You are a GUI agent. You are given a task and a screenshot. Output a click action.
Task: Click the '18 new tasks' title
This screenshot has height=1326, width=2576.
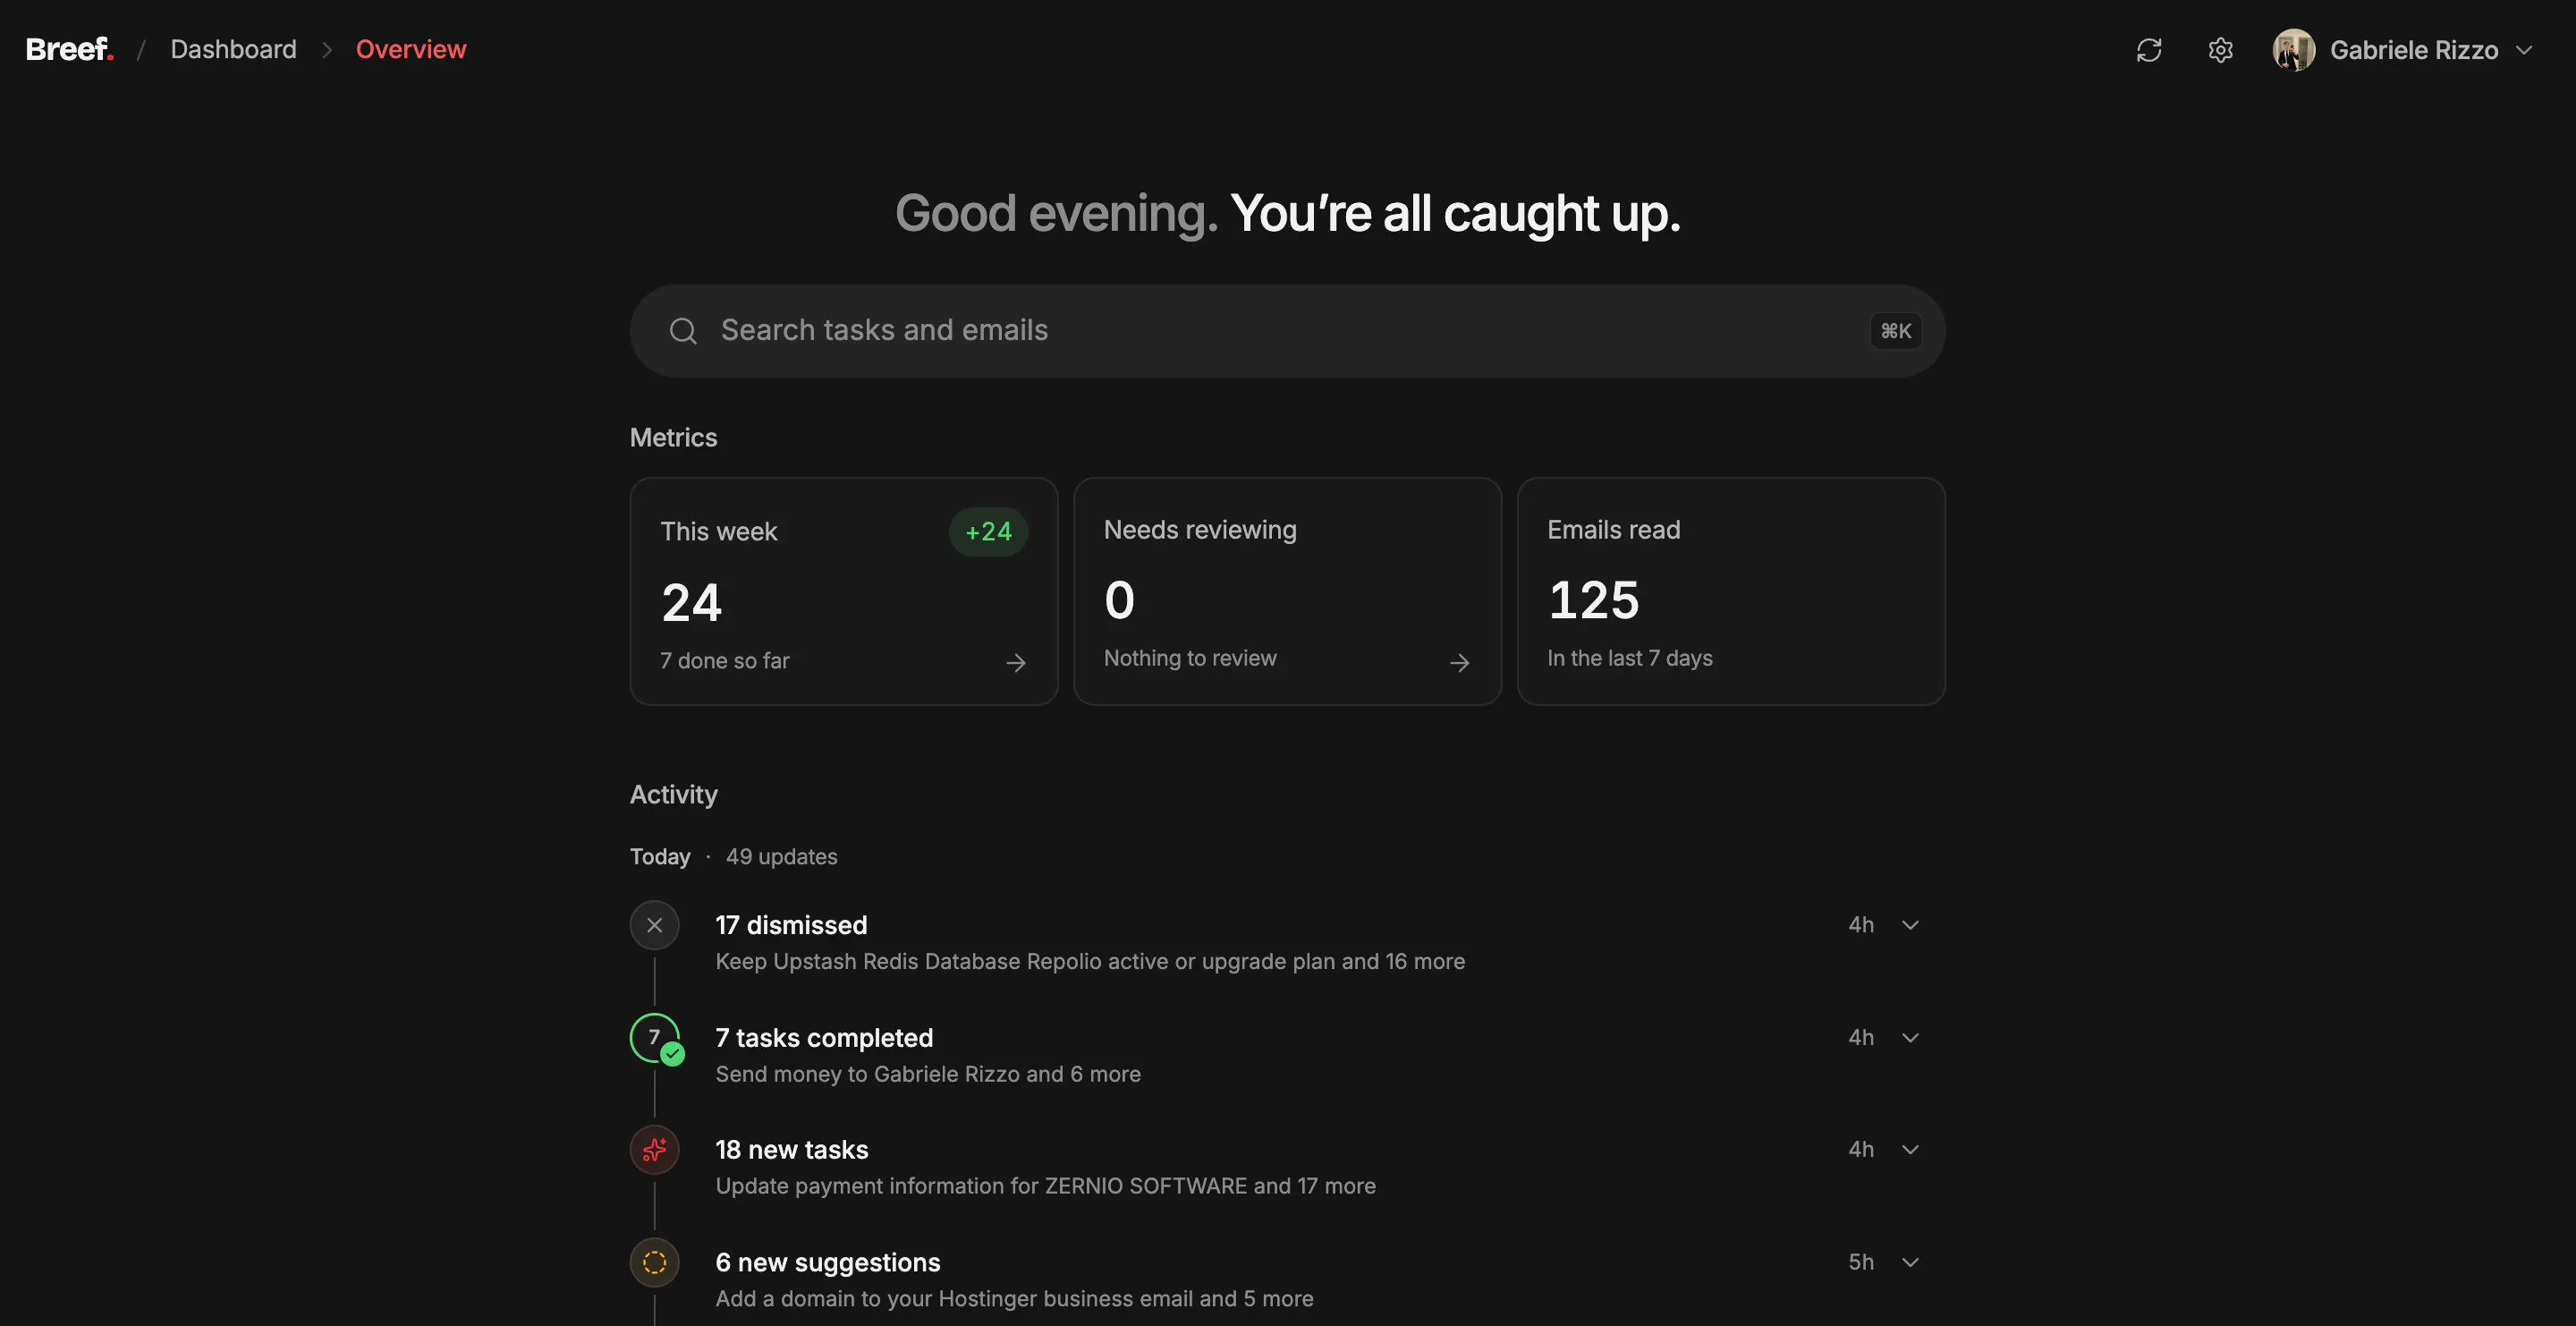click(792, 1150)
